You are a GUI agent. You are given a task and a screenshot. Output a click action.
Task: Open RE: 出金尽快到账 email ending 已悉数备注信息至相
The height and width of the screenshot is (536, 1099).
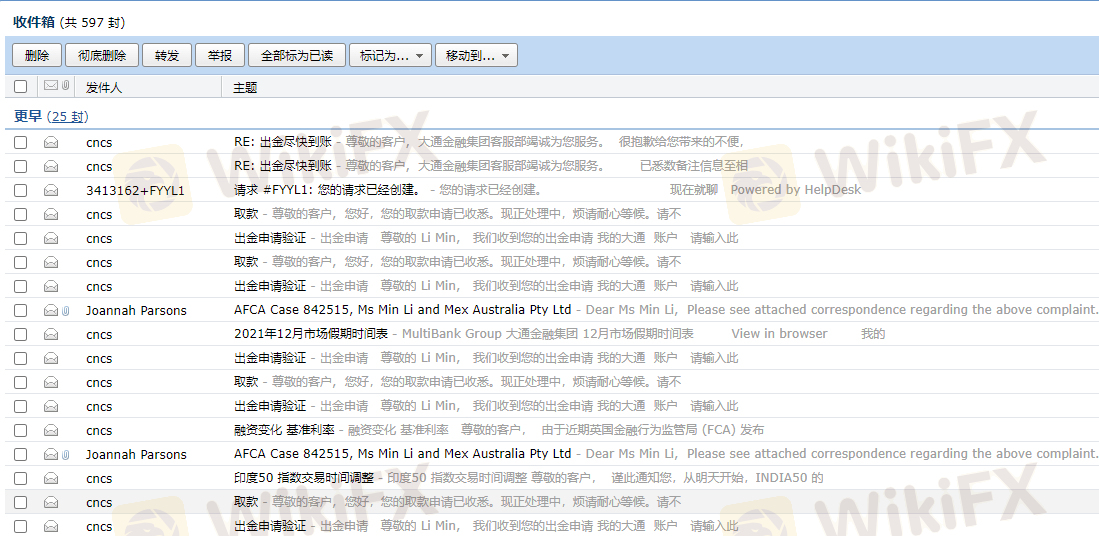[x=282, y=166]
